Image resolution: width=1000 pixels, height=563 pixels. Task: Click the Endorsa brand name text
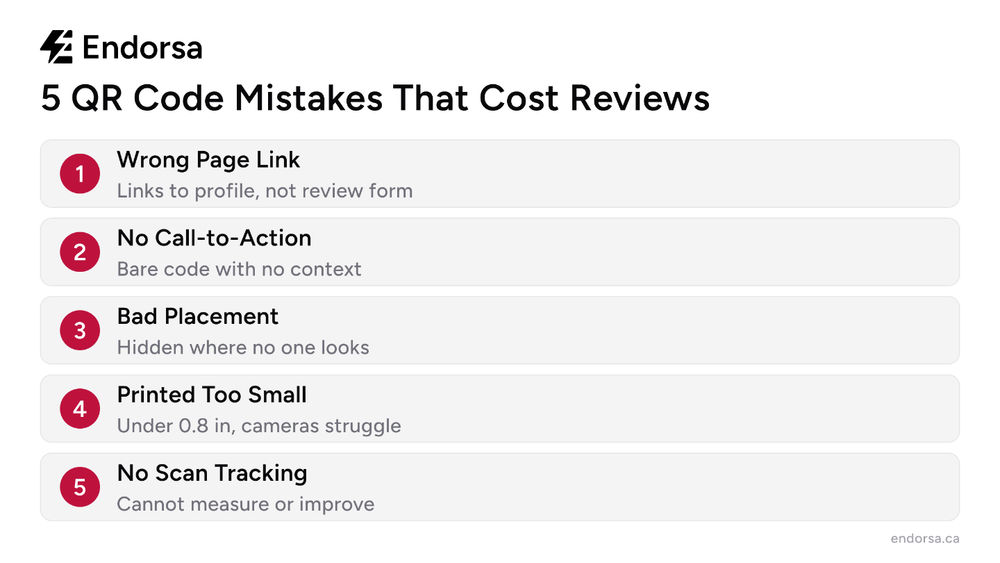click(x=142, y=48)
